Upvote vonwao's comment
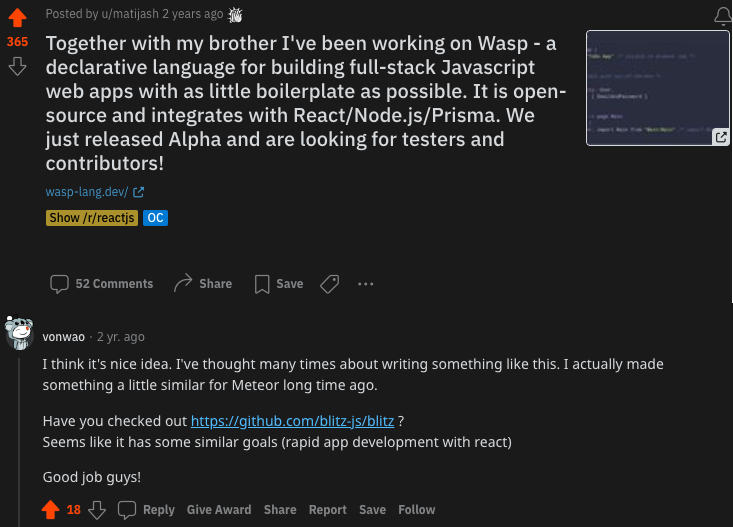Image resolution: width=733 pixels, height=527 pixels. pos(51,510)
